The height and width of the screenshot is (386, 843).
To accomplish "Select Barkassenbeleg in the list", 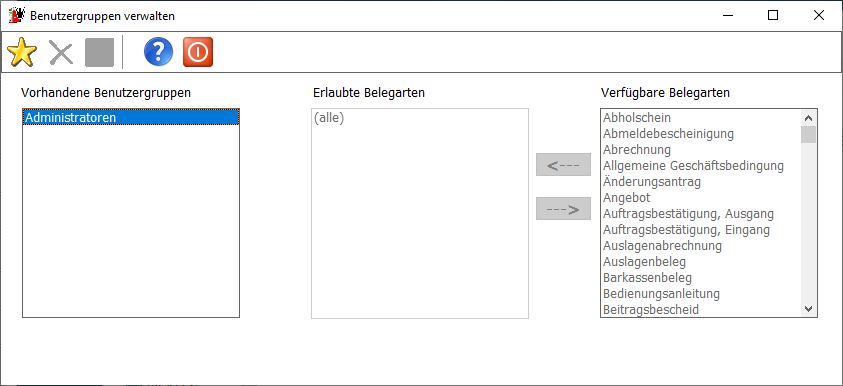I will (x=647, y=278).
